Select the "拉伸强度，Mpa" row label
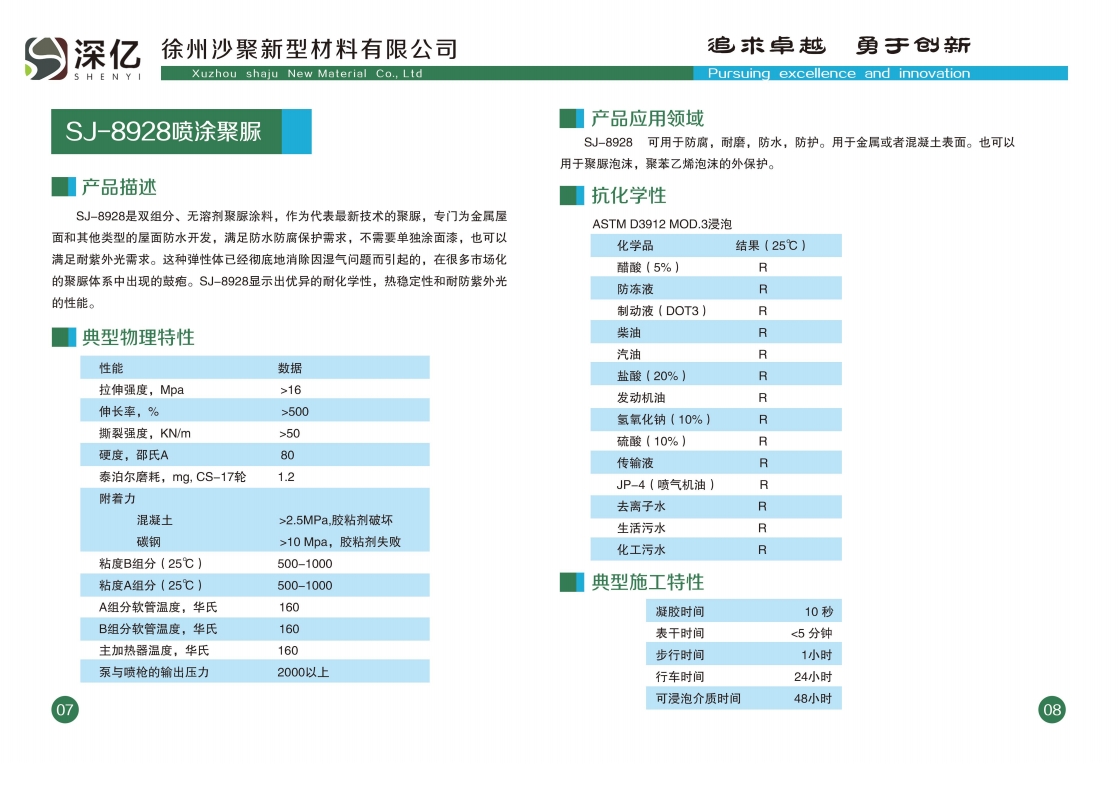Image resolution: width=1118 pixels, height=789 pixels. (141, 390)
